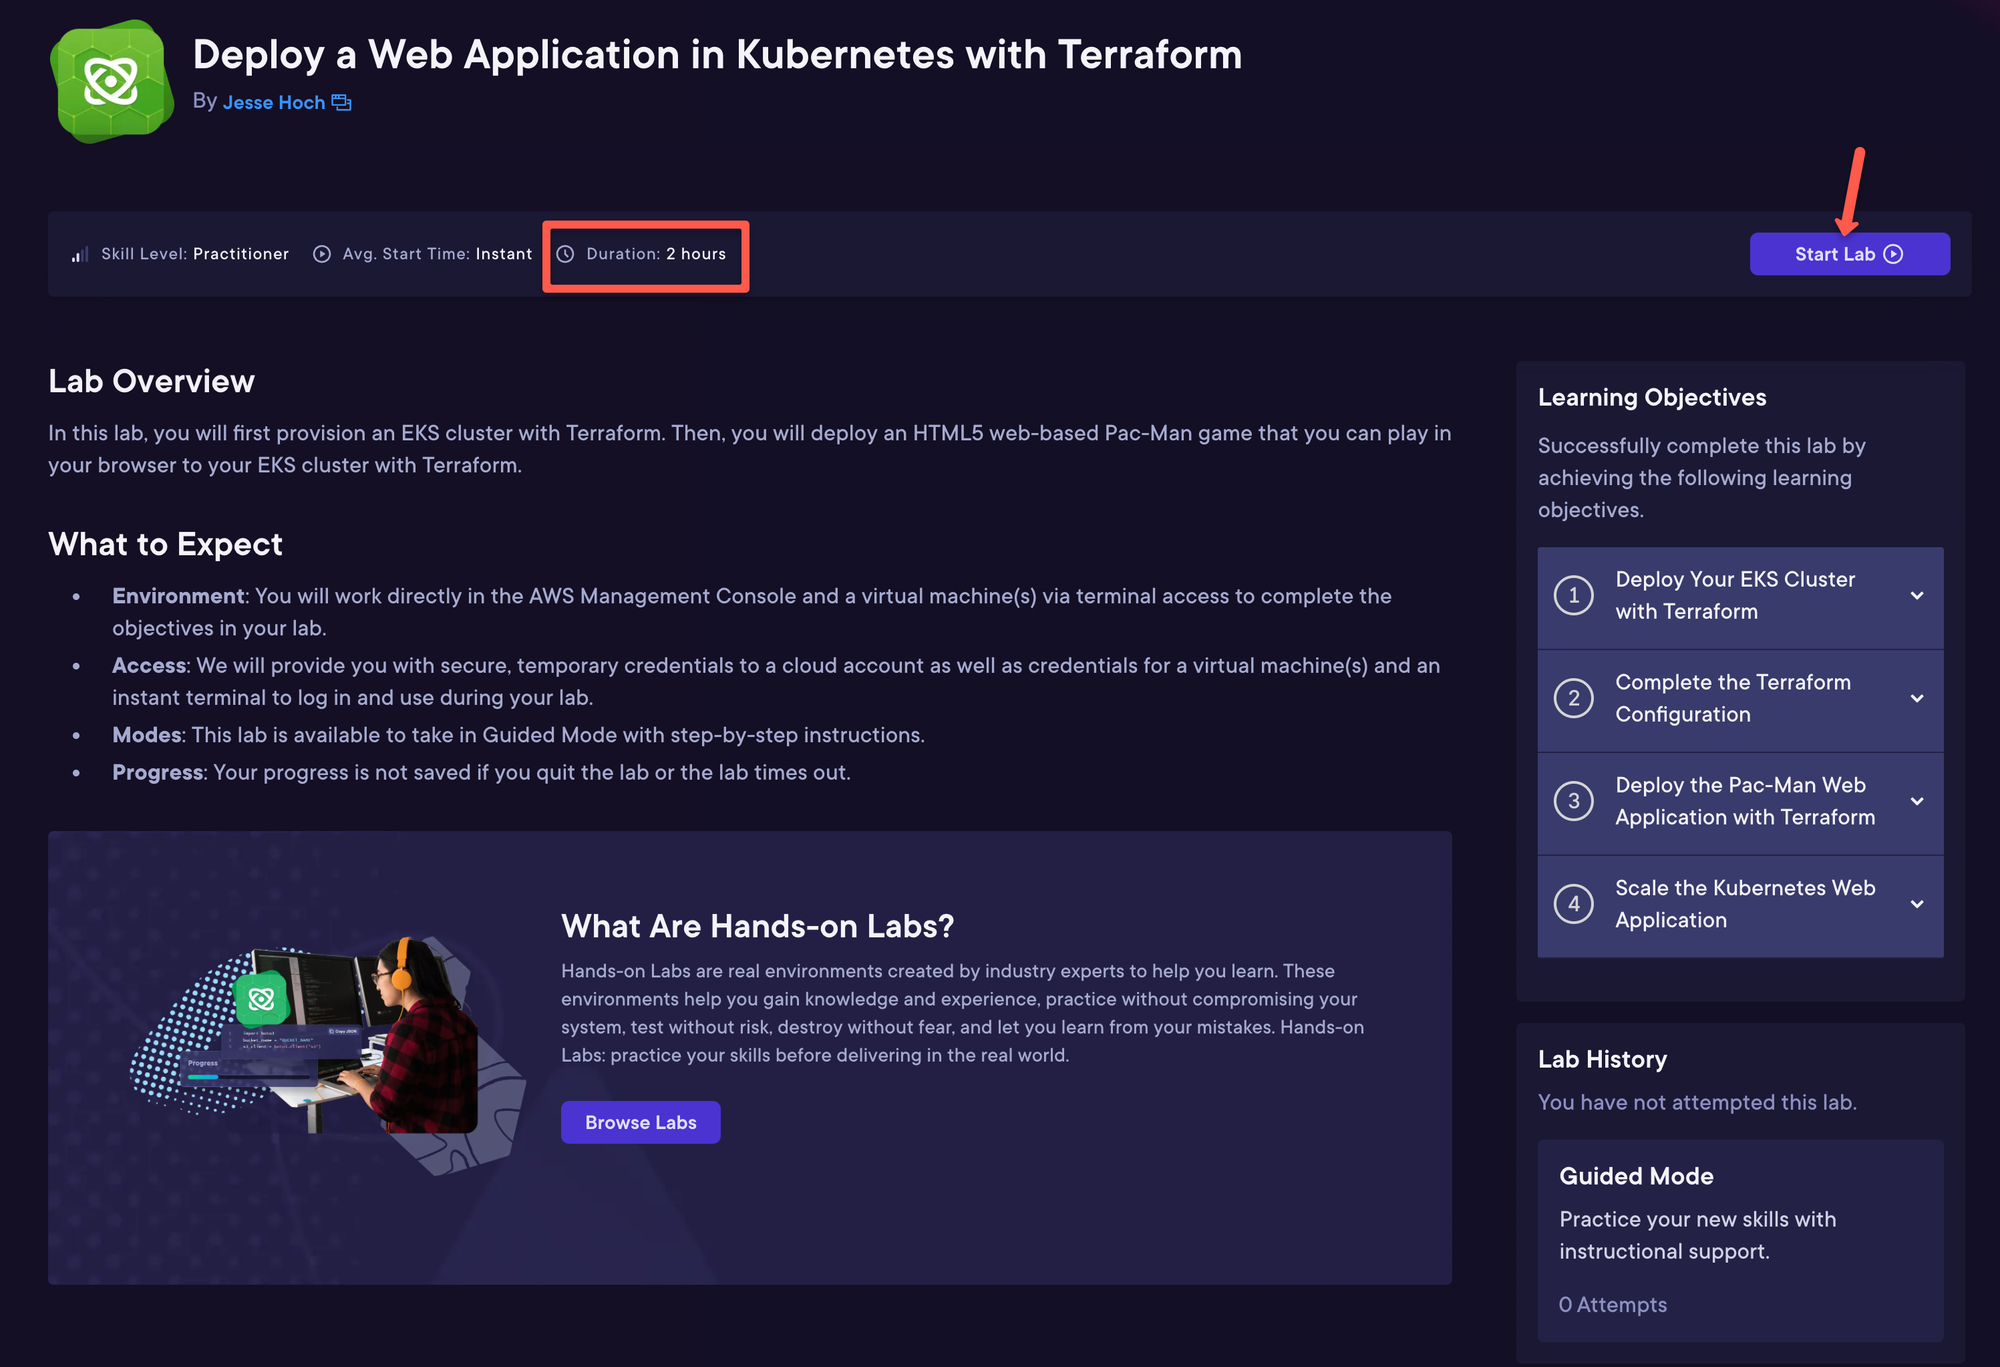Open Jesse Hoch author link

273,102
